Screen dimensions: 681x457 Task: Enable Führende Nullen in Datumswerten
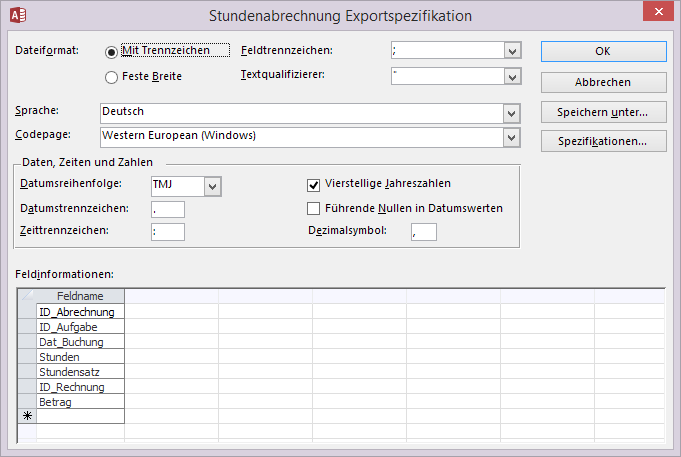tap(314, 208)
